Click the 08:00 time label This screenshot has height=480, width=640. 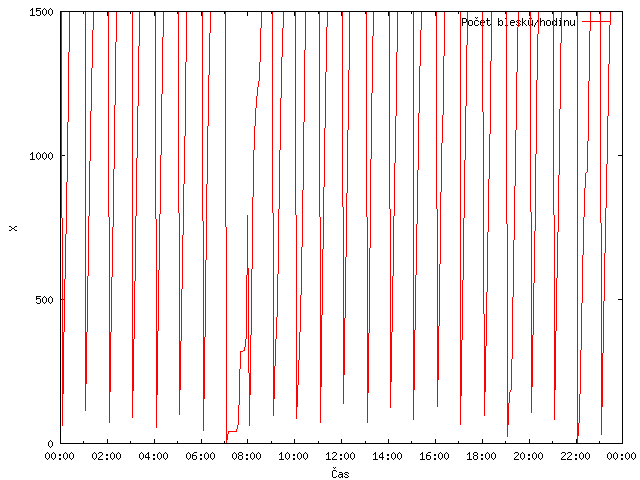pyautogui.click(x=247, y=456)
